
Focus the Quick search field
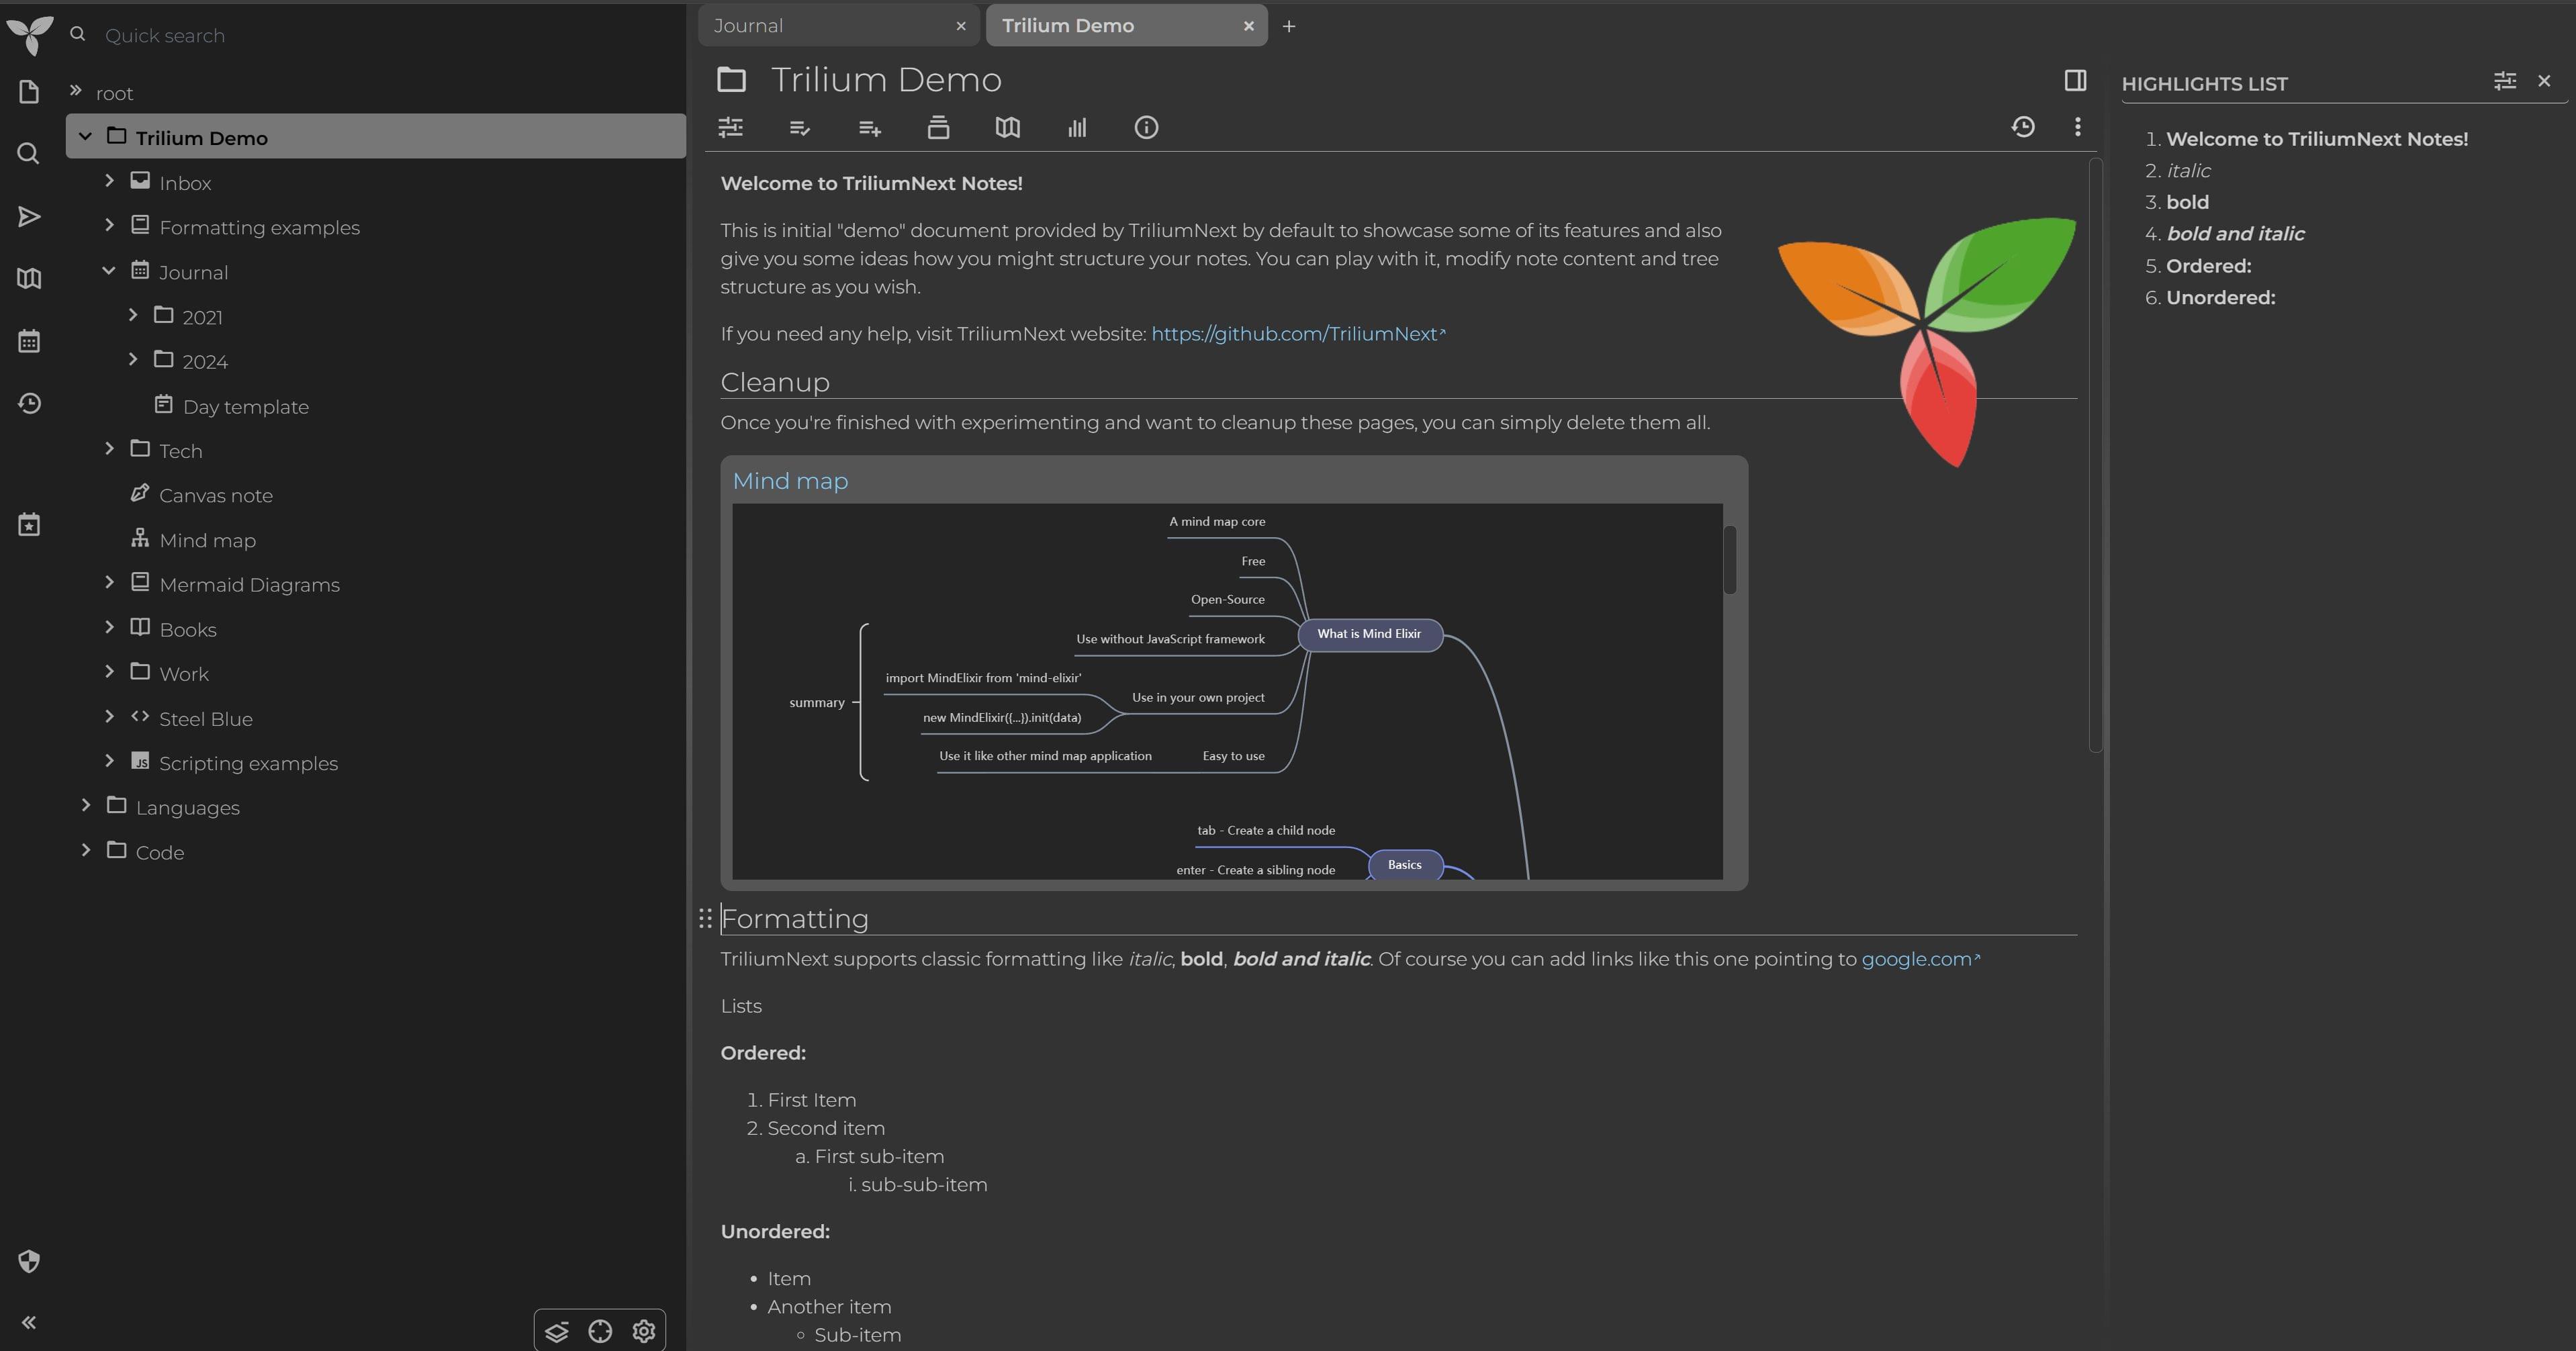[x=300, y=36]
